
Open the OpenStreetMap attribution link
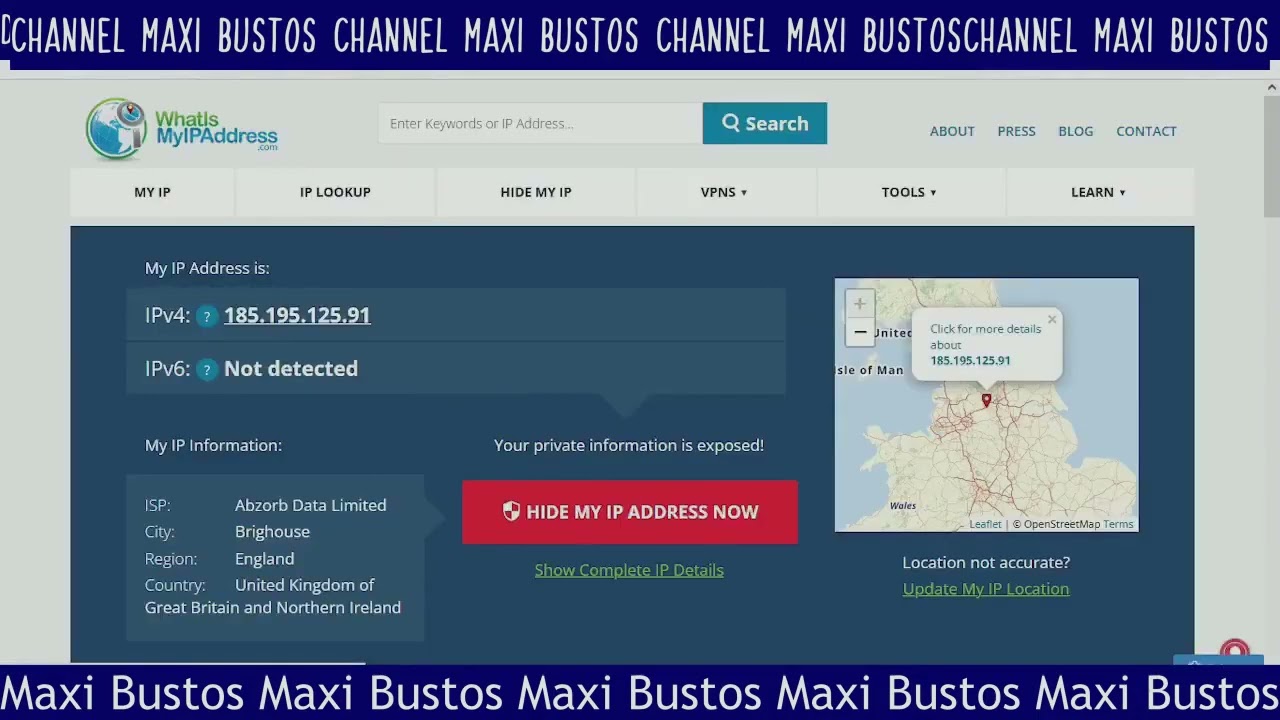[1061, 524]
